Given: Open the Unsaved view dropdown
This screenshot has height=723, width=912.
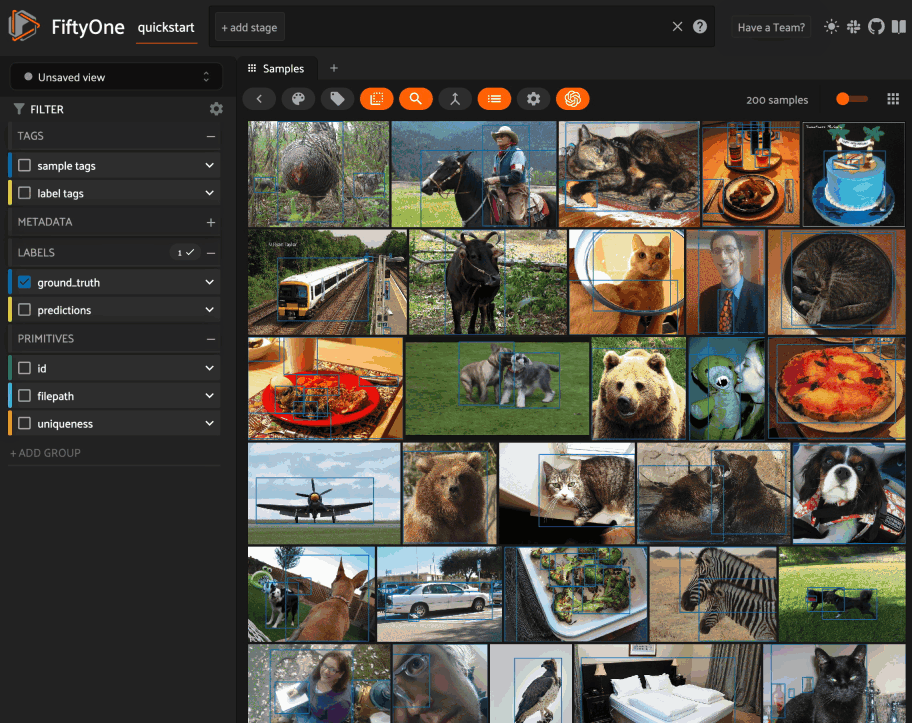Looking at the screenshot, I should click(x=115, y=76).
